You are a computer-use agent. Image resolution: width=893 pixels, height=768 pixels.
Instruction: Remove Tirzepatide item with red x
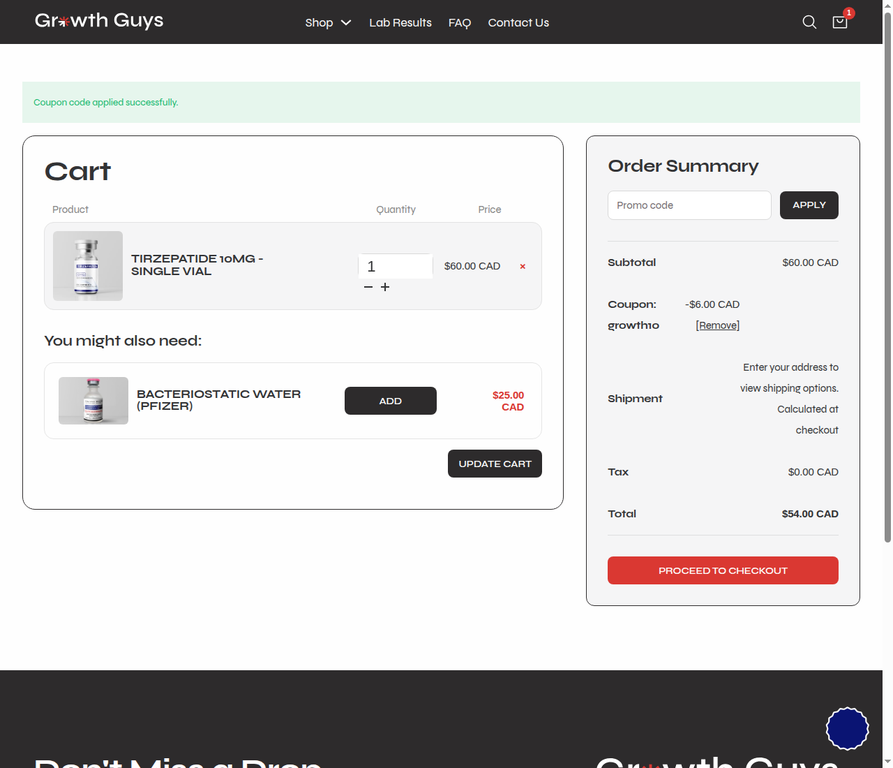click(522, 266)
